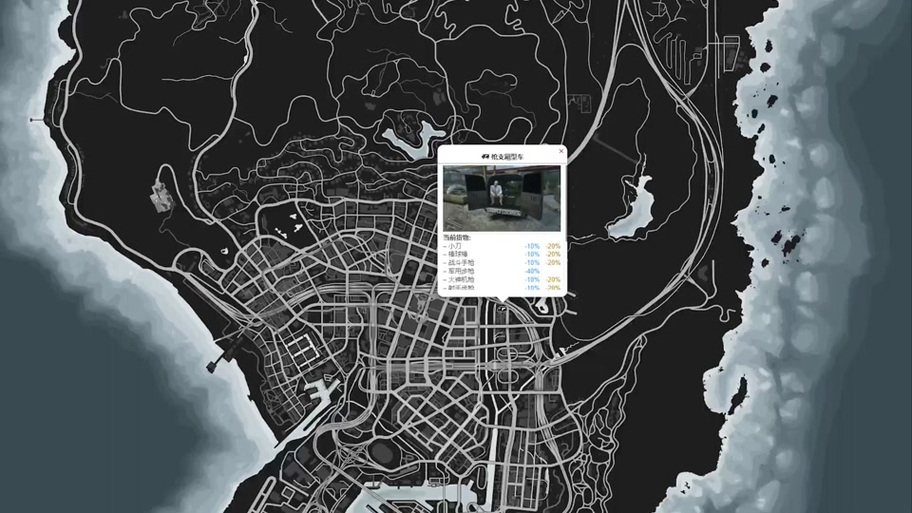Select the 军用步枪 item row
912x513 pixels.
click(502, 271)
